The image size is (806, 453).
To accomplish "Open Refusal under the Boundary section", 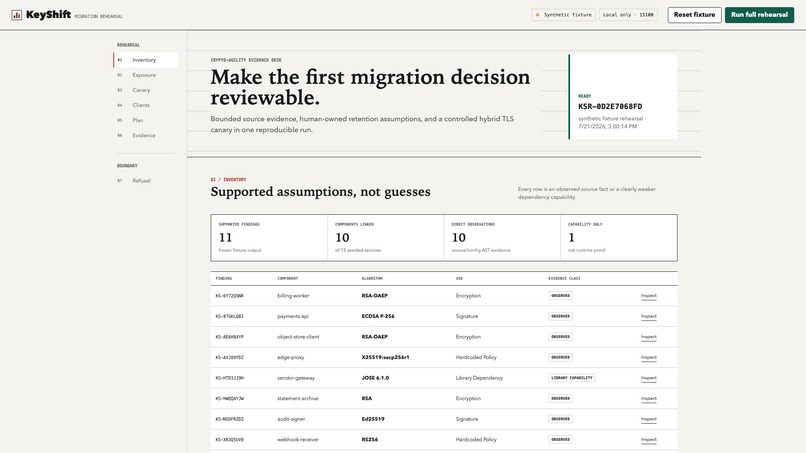I will point(146,180).
